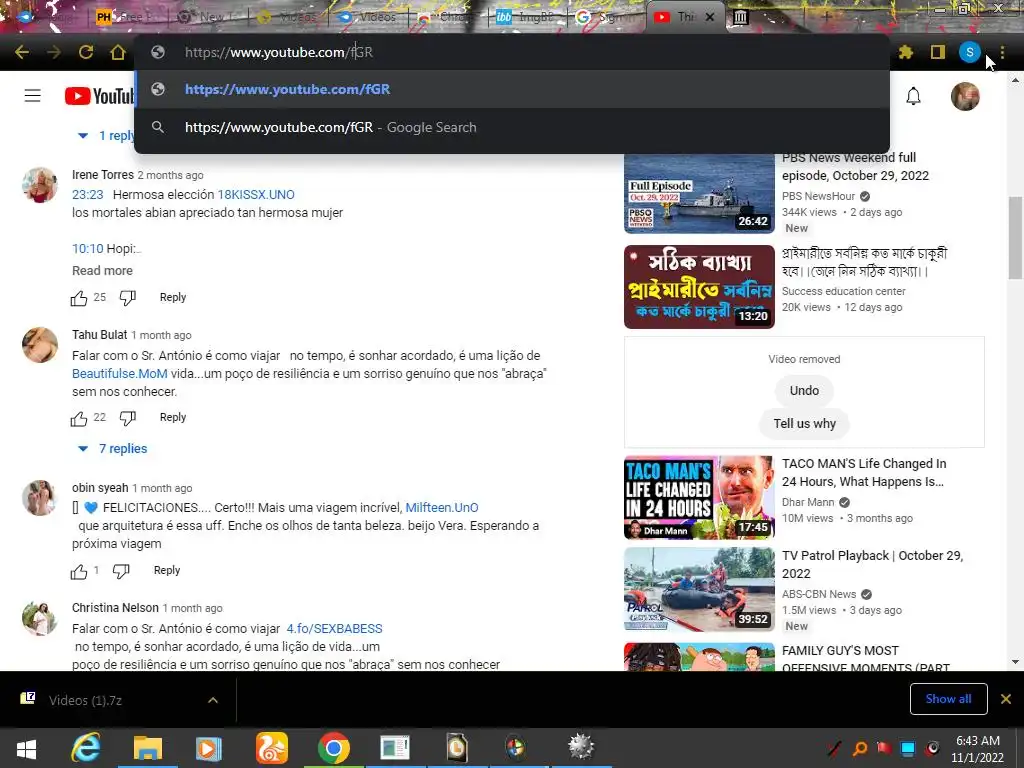Open UC Browser from the taskbar
Screen dimensions: 1024x768
pyautogui.click(x=272, y=748)
